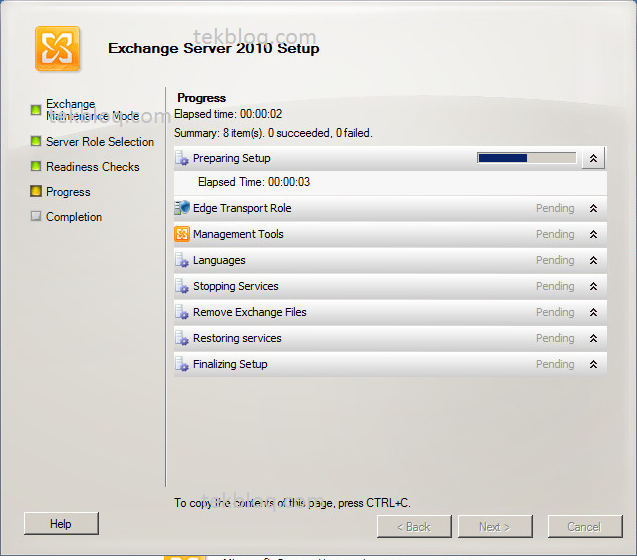Click yellow indicator beside Progress step

(36, 191)
